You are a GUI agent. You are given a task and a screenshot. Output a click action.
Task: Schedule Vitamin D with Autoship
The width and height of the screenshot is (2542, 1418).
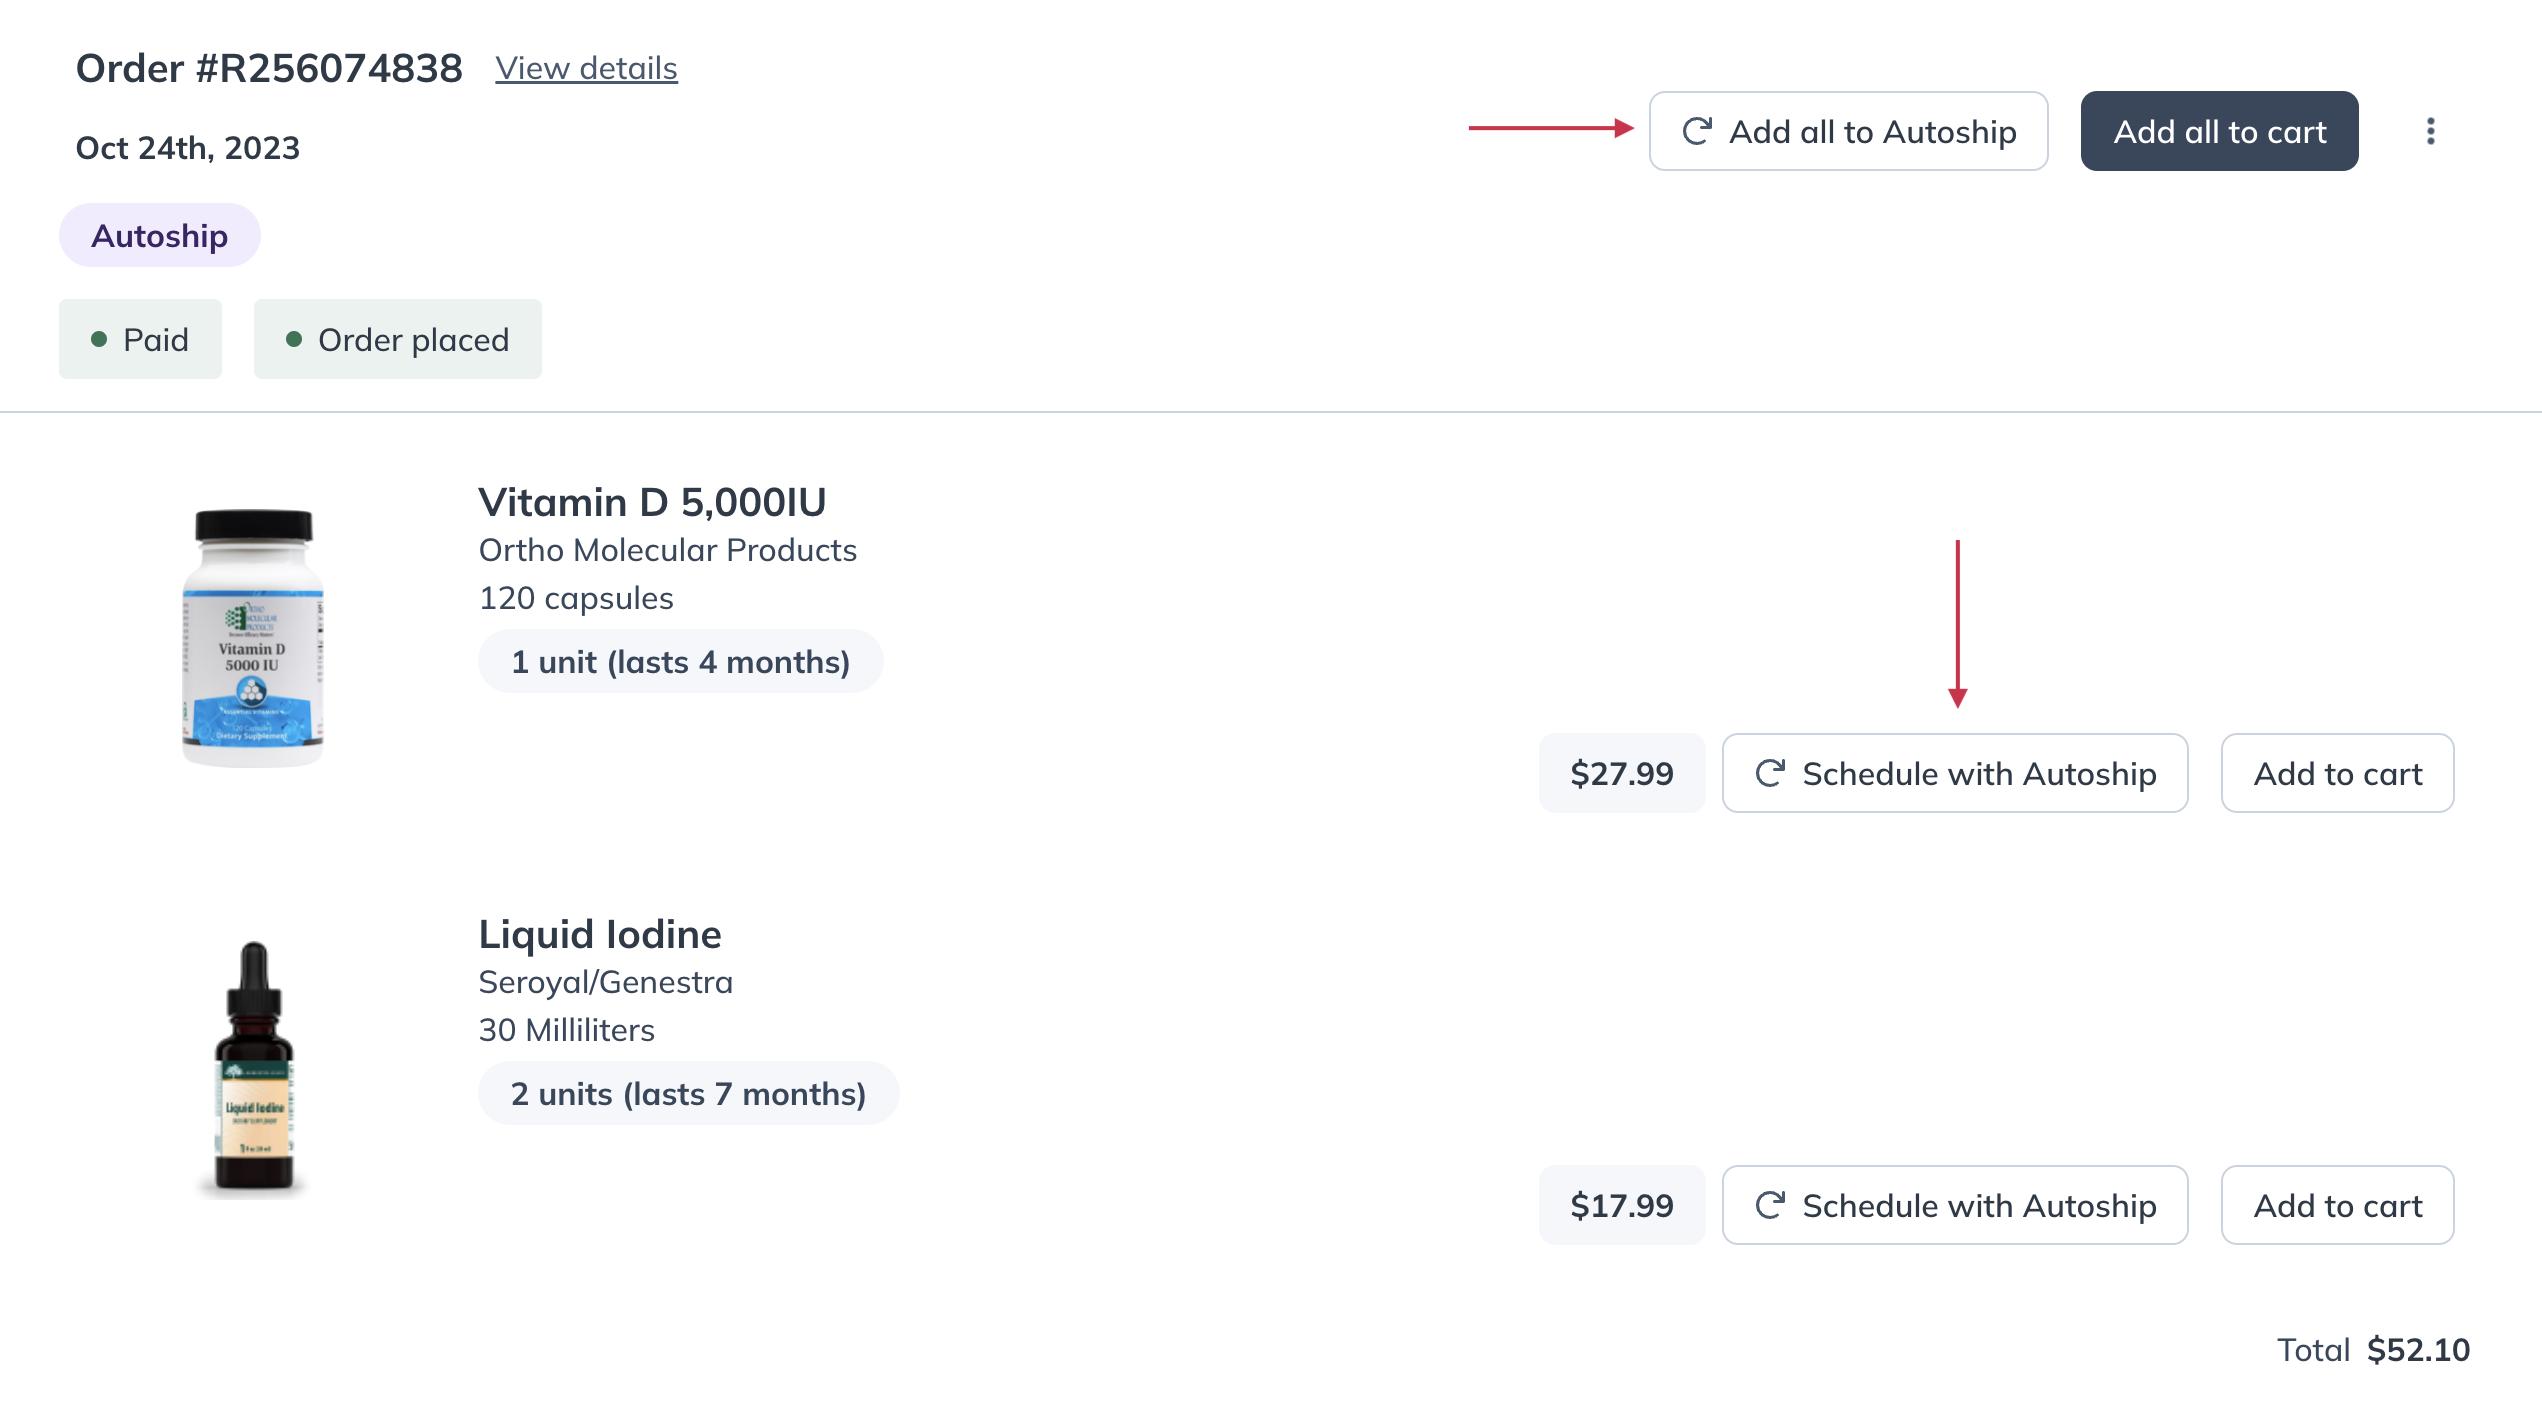point(1954,773)
